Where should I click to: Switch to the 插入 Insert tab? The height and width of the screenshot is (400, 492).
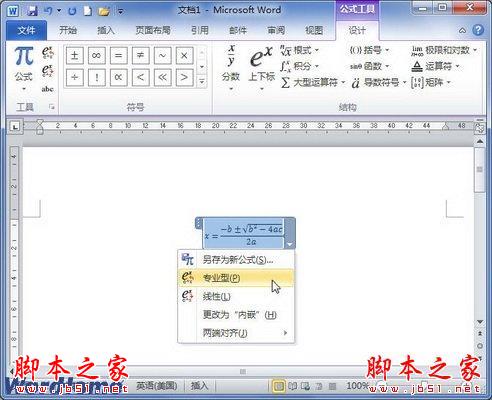coord(106,31)
